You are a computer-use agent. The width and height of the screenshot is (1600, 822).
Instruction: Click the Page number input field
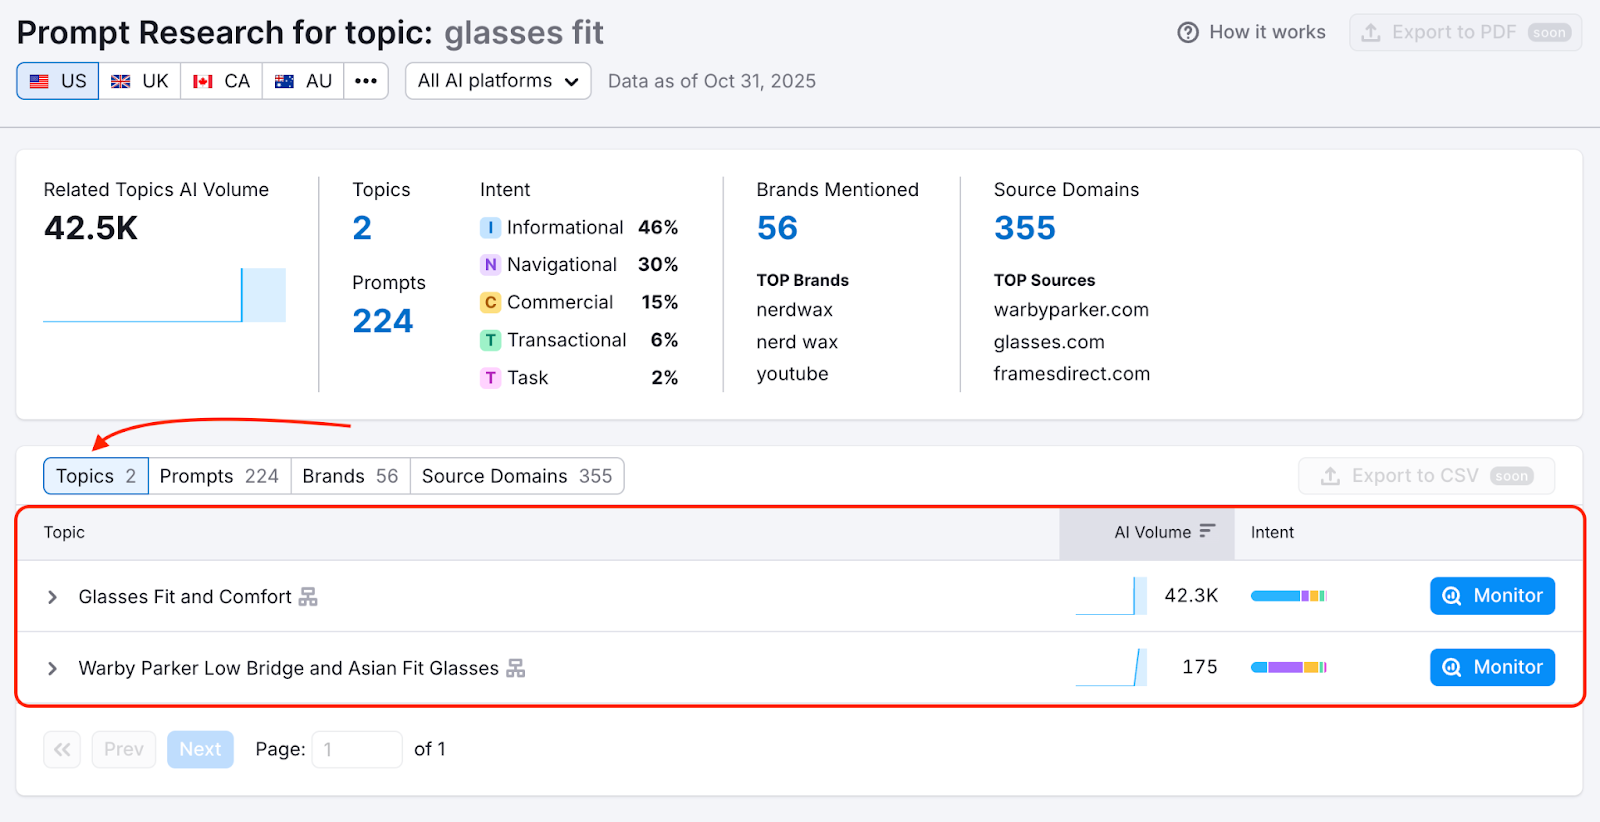[356, 749]
